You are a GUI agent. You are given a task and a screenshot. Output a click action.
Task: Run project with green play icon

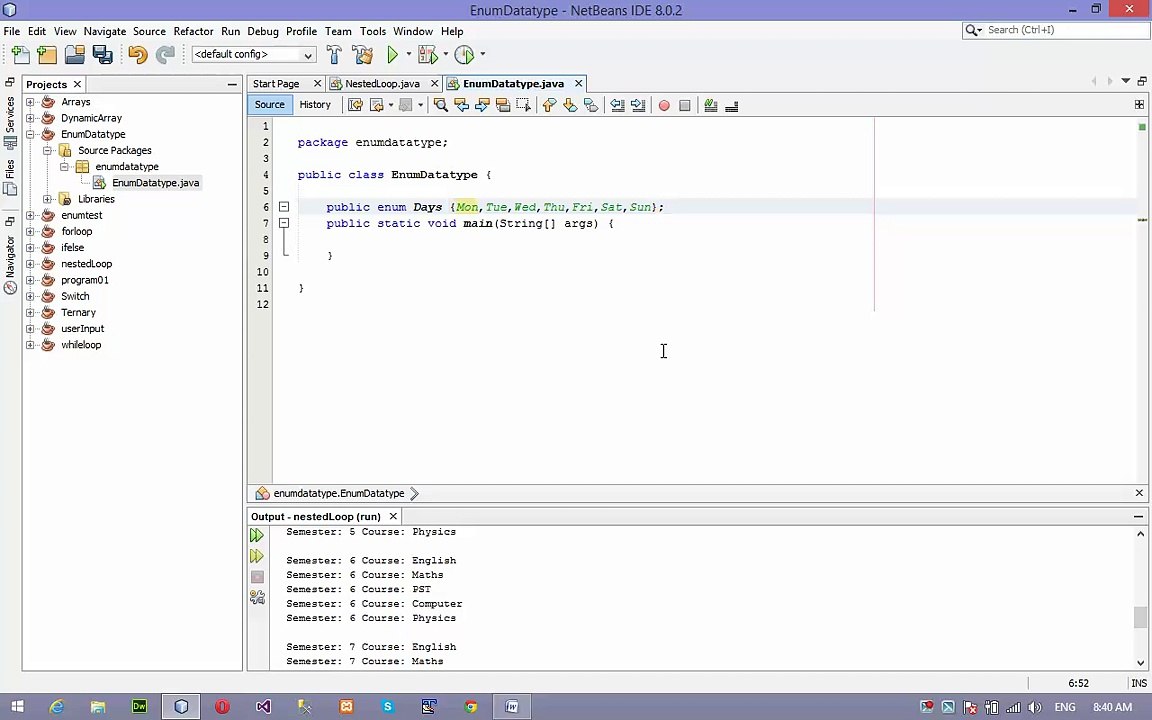(x=392, y=54)
